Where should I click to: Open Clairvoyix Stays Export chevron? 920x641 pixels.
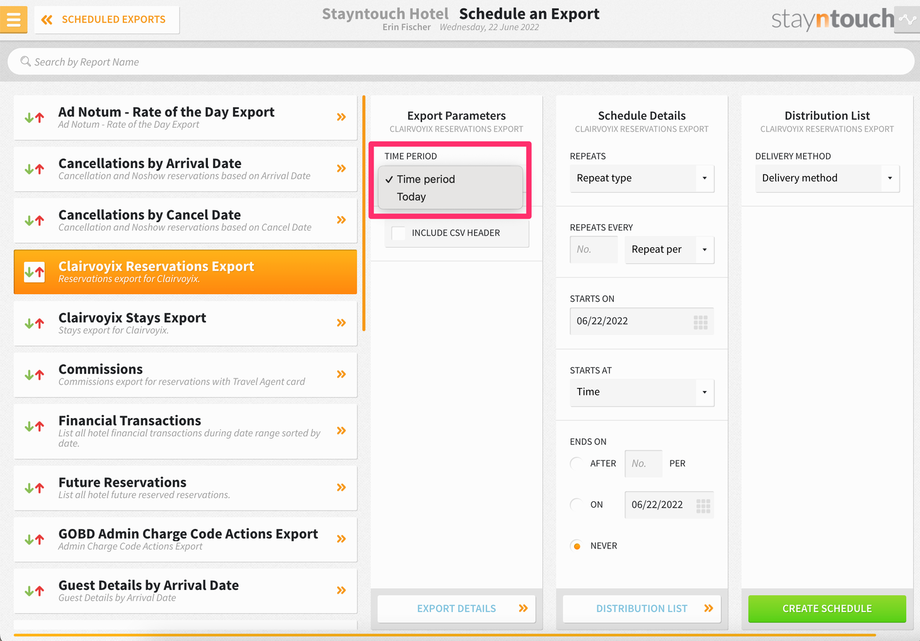(341, 323)
